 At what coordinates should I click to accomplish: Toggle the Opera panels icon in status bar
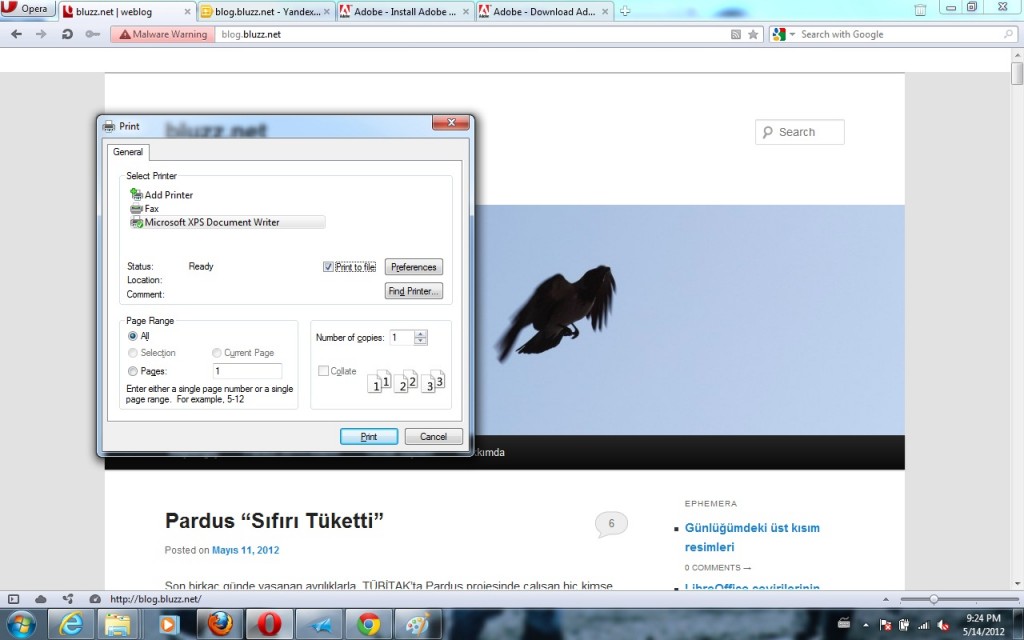(x=14, y=599)
